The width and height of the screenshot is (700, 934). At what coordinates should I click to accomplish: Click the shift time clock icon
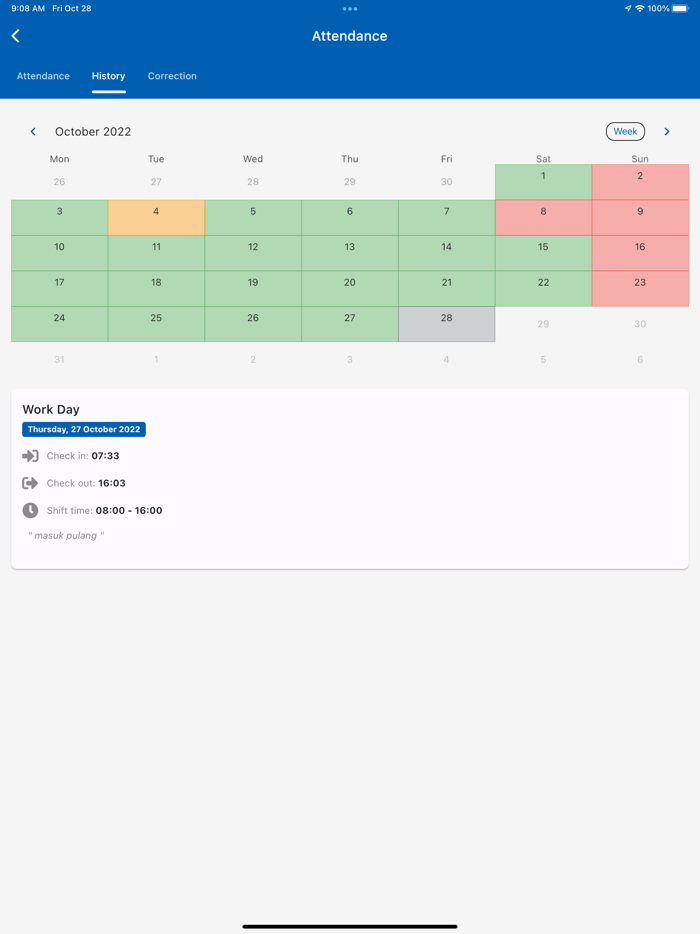pos(30,510)
